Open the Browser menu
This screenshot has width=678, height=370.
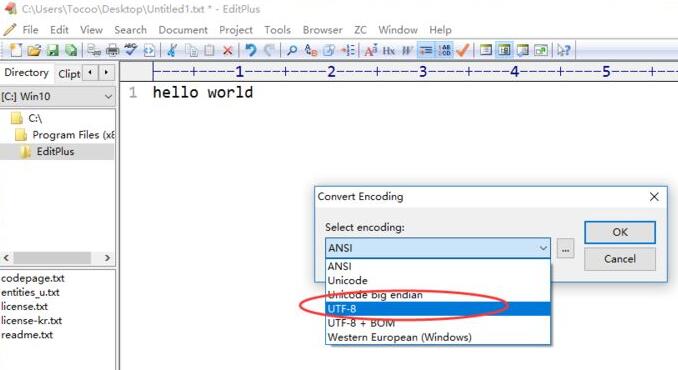(x=323, y=30)
